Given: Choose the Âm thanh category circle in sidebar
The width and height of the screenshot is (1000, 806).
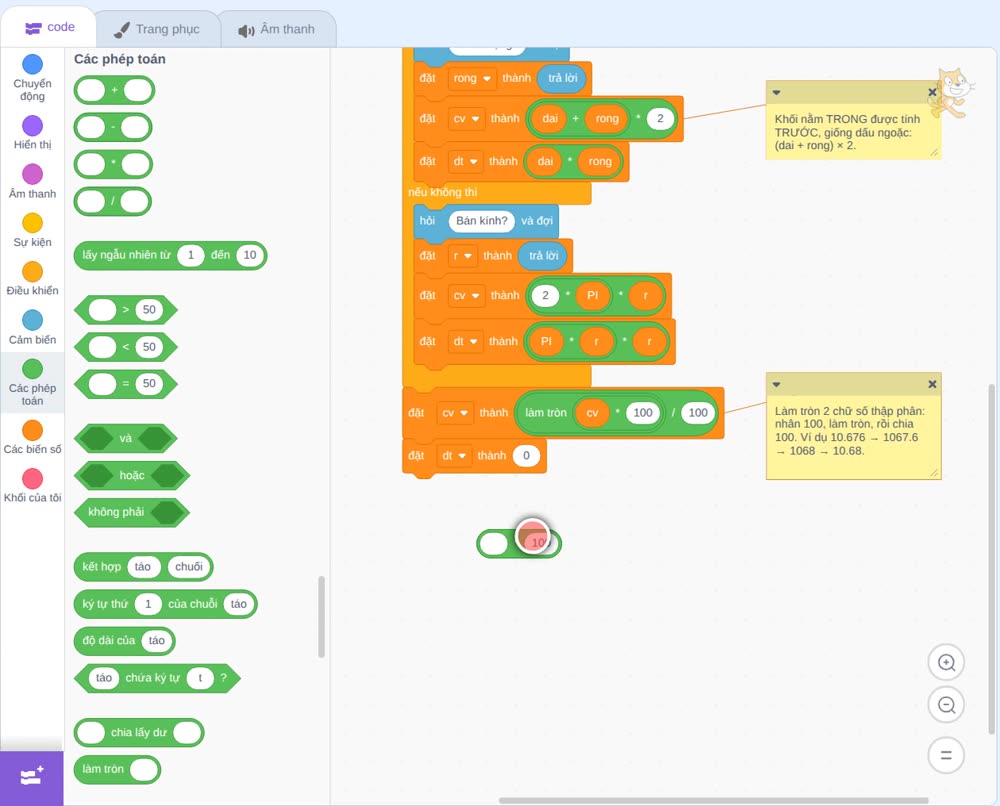Looking at the screenshot, I should (x=33, y=174).
